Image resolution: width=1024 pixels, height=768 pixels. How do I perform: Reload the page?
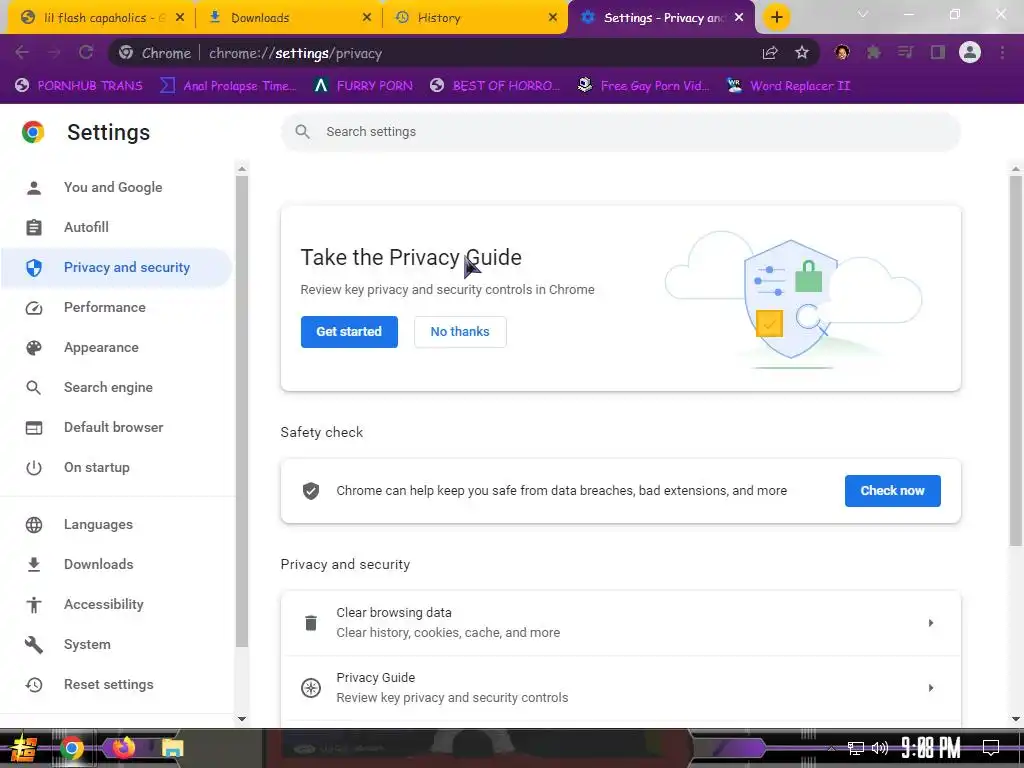tap(86, 53)
